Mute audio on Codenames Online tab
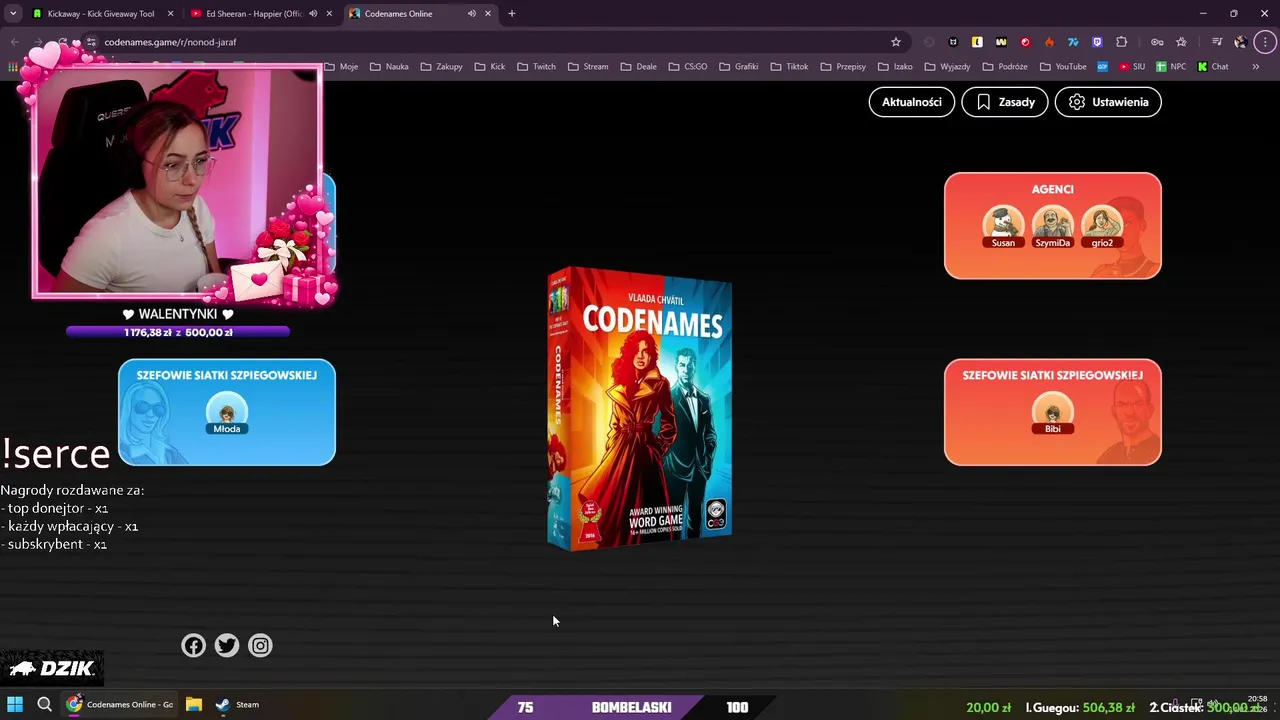This screenshot has height=720, width=1280. (471, 14)
